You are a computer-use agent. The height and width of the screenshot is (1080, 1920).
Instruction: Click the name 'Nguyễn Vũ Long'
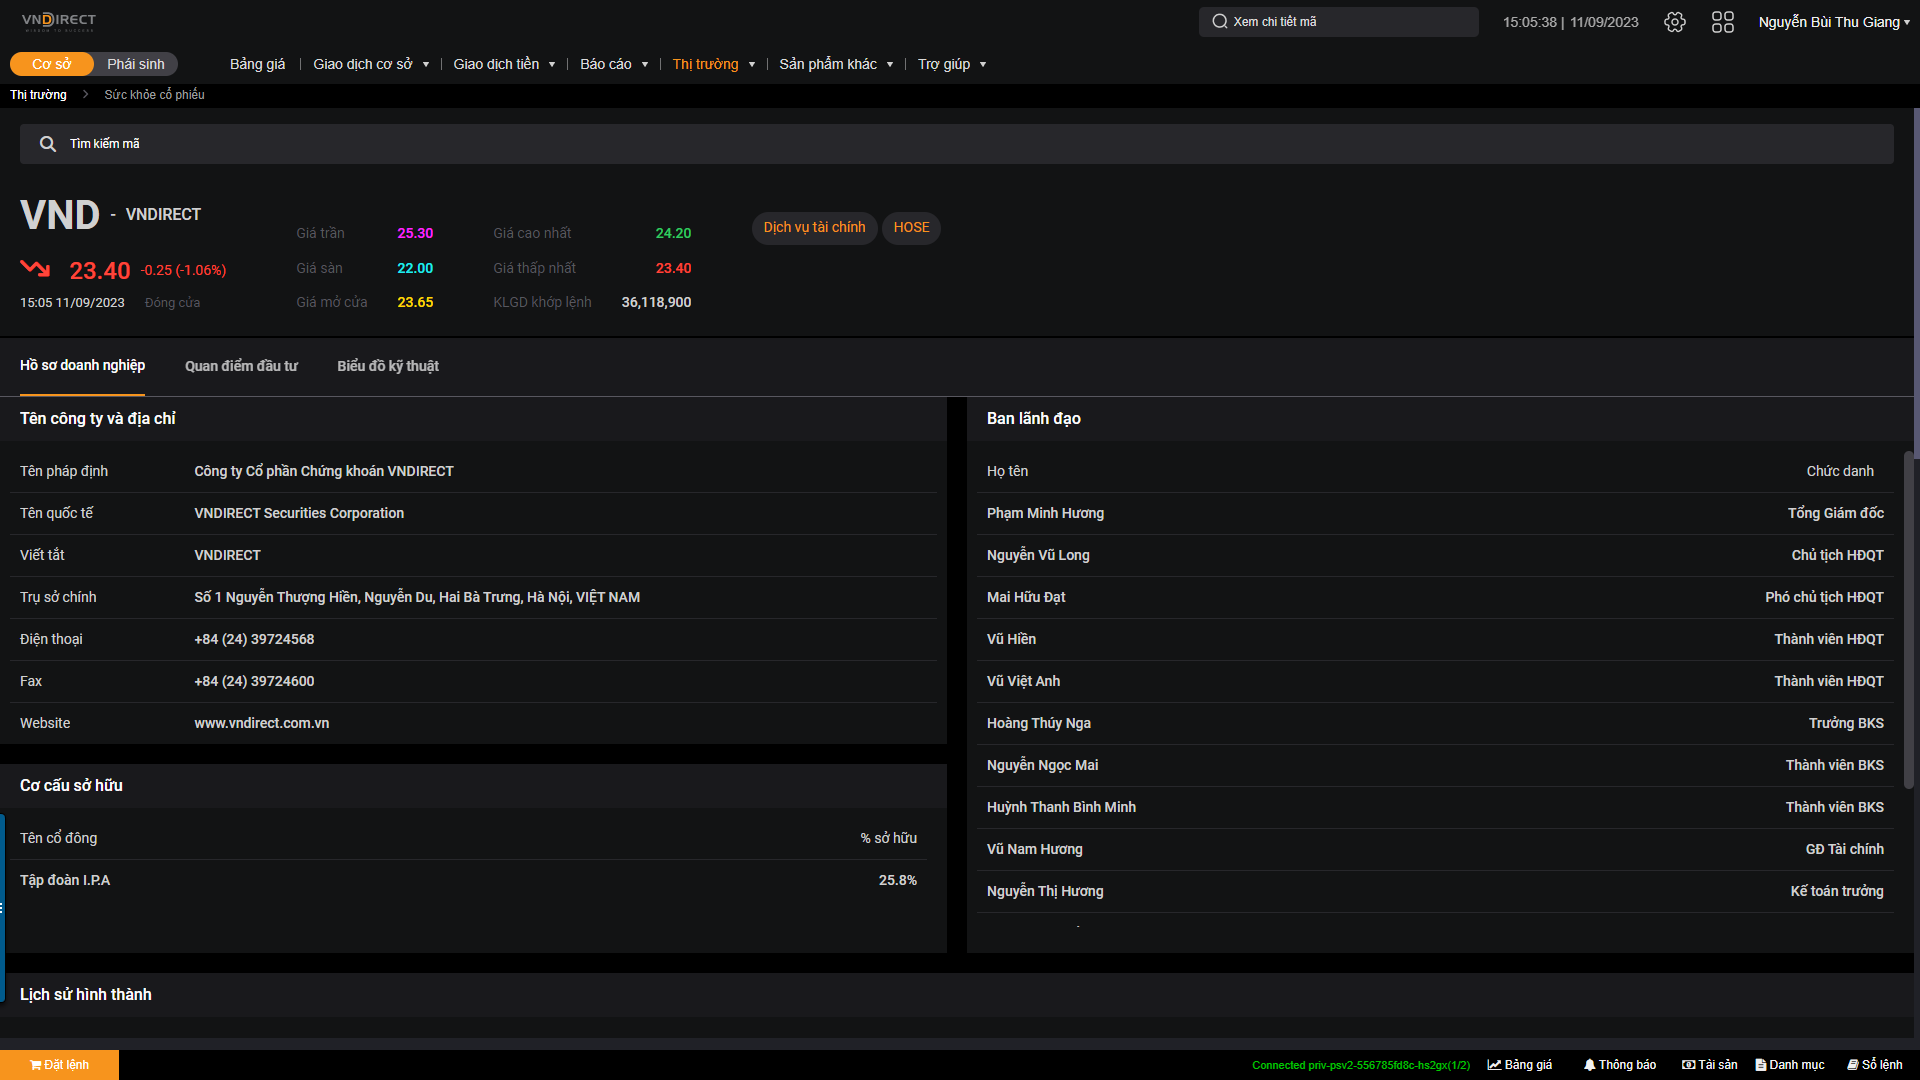tap(1038, 555)
